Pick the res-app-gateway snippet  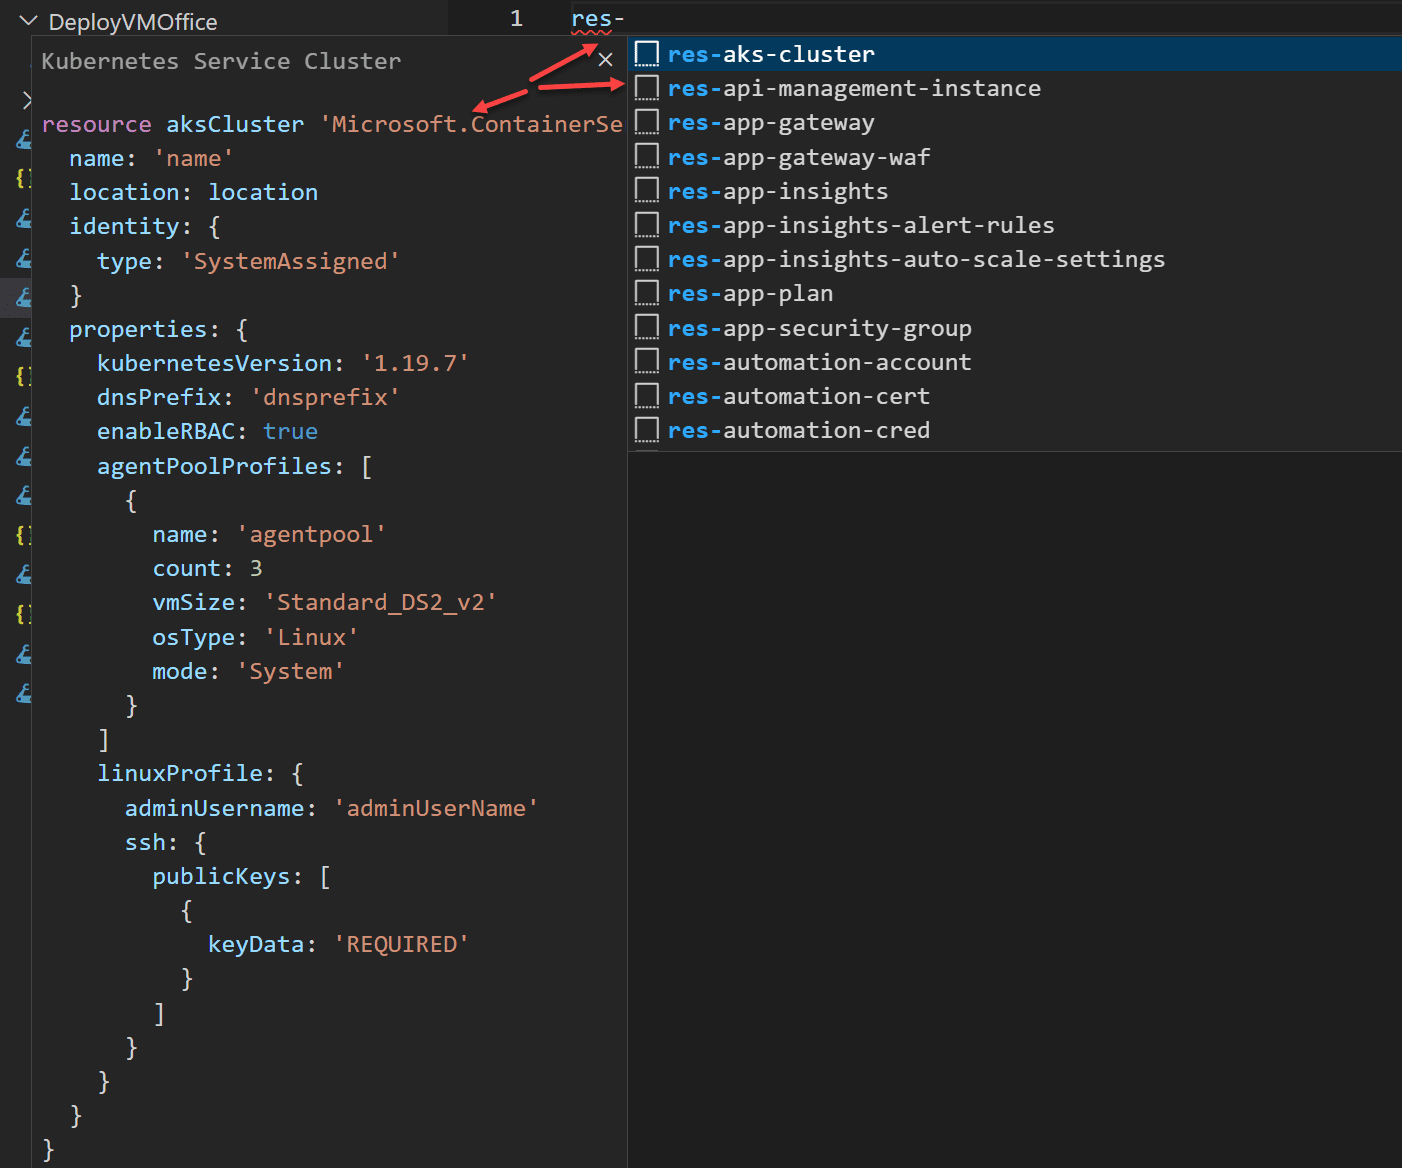tap(1014, 122)
